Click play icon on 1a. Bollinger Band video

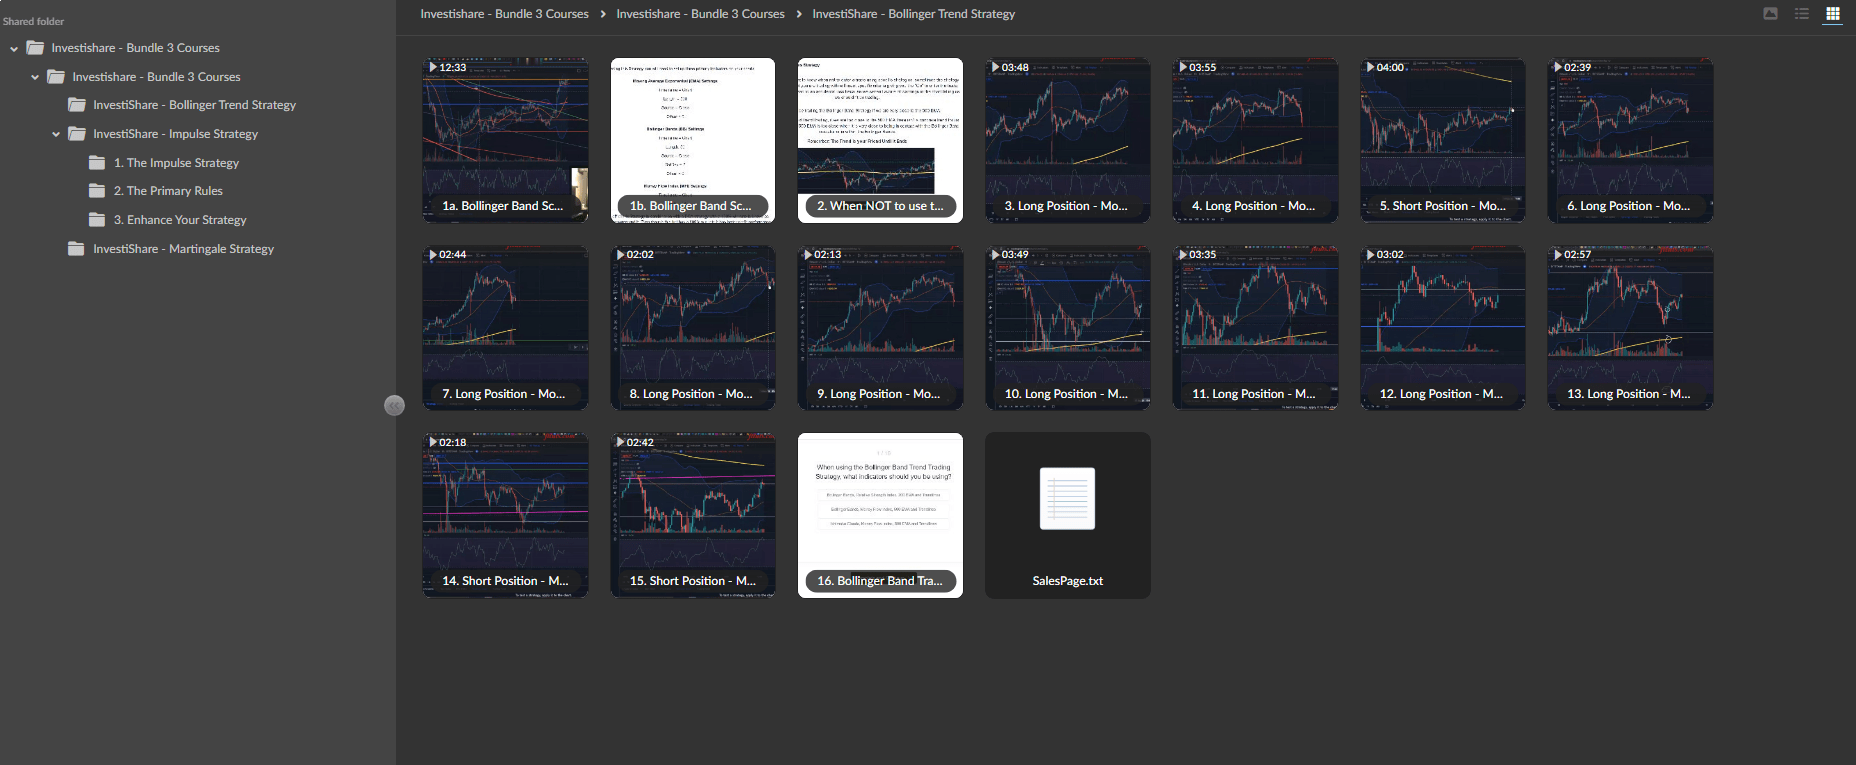click(x=433, y=67)
